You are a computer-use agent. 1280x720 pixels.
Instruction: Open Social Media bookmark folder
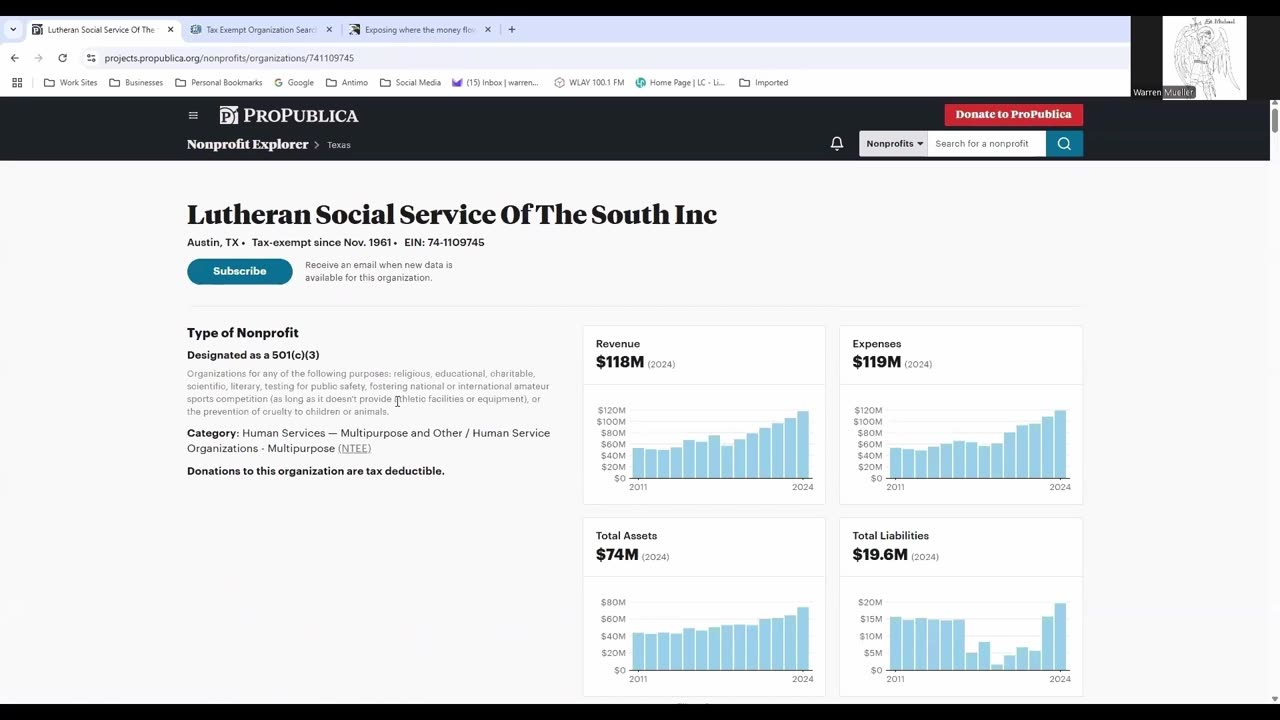[x=410, y=83]
